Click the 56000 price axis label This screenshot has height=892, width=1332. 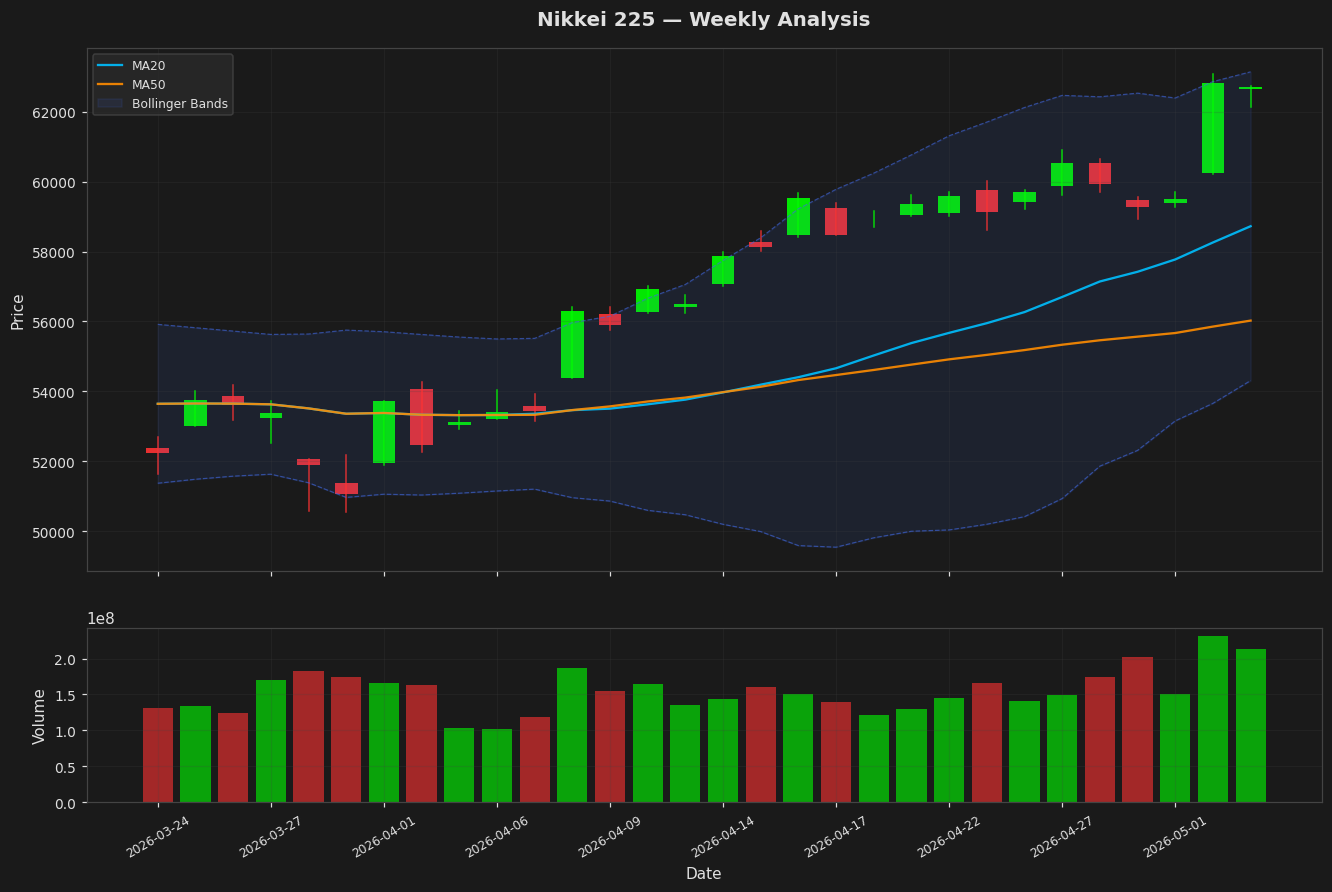54,322
